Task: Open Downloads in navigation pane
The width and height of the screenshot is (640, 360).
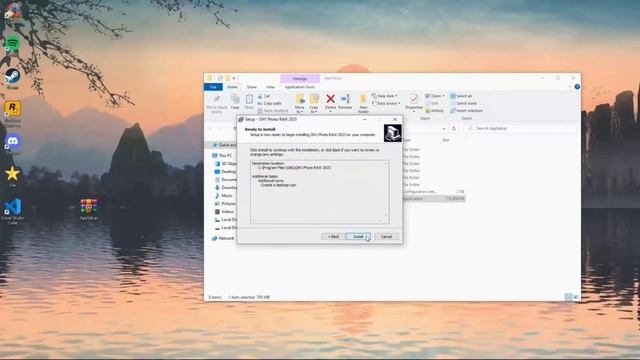Action: (226, 188)
